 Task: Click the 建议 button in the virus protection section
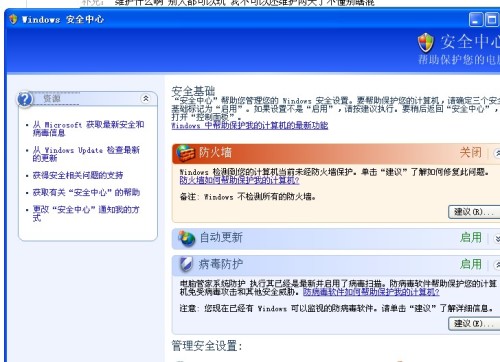474,323
